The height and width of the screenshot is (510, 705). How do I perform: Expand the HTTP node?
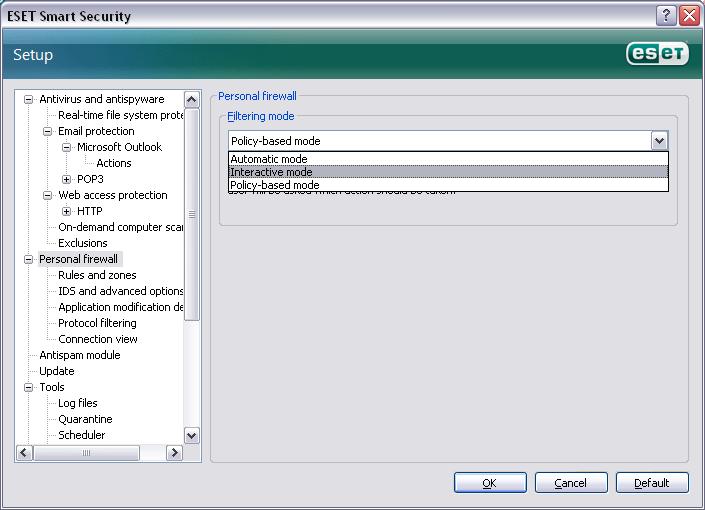tap(66, 211)
